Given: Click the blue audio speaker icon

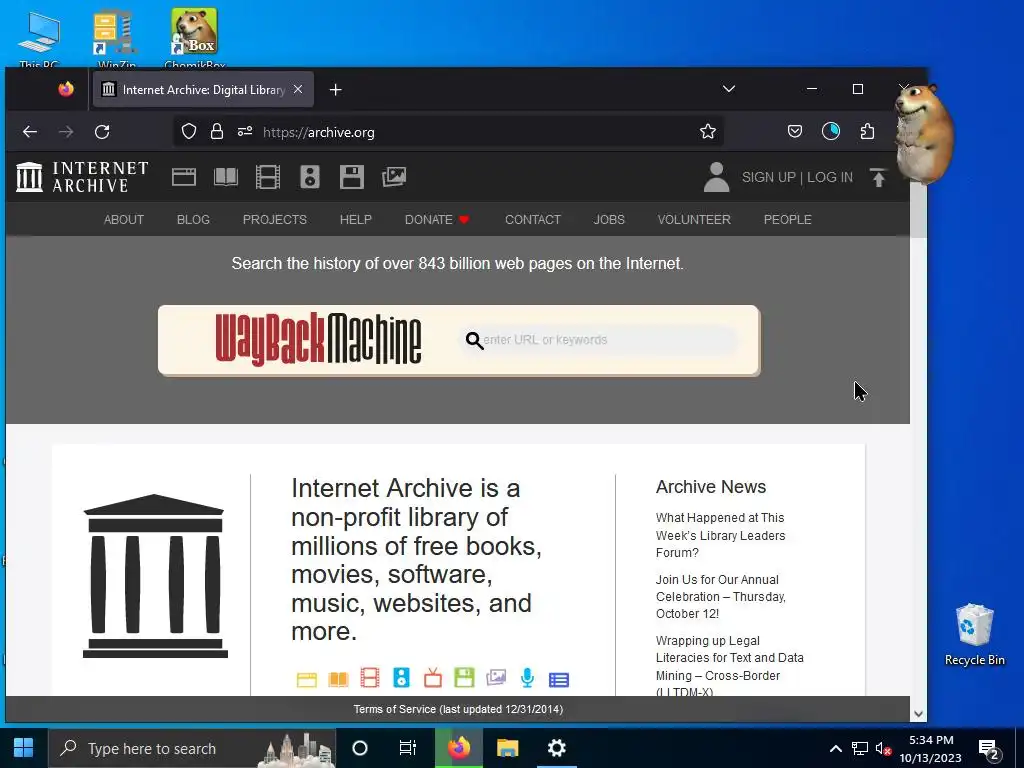Looking at the screenshot, I should pyautogui.click(x=401, y=678).
